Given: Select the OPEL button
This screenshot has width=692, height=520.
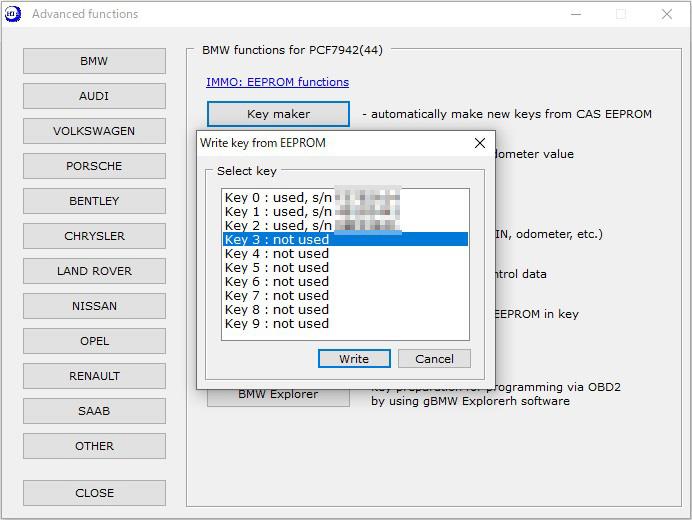Looking at the screenshot, I should pyautogui.click(x=94, y=341).
